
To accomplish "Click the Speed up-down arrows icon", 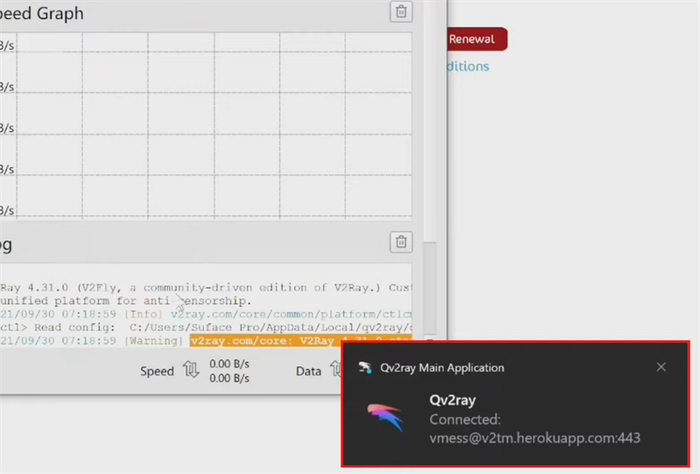I will [191, 370].
